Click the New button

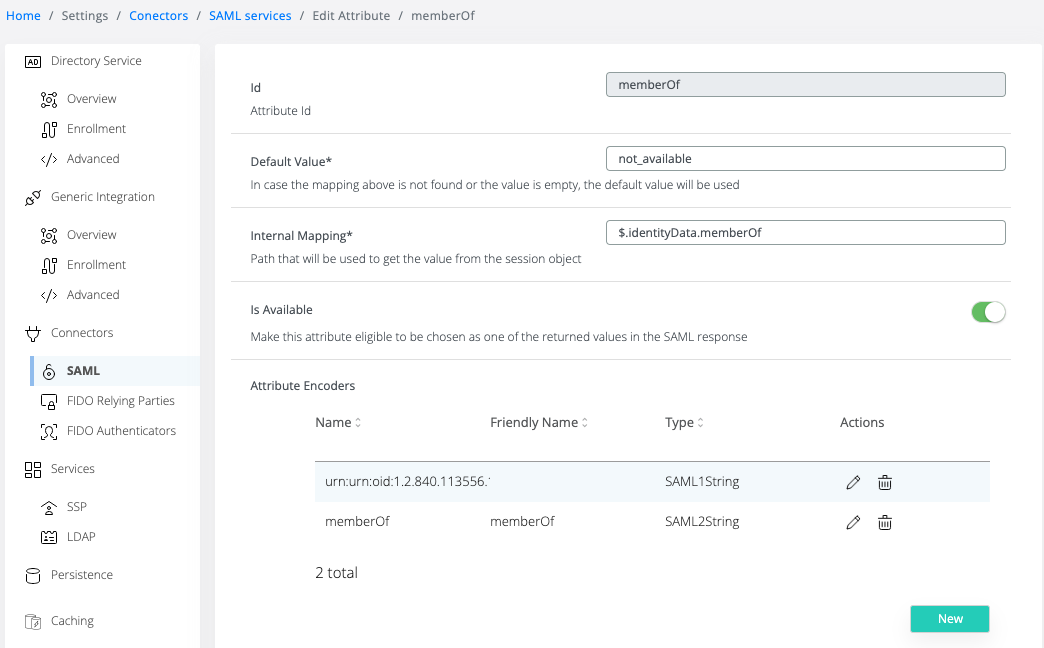949,619
